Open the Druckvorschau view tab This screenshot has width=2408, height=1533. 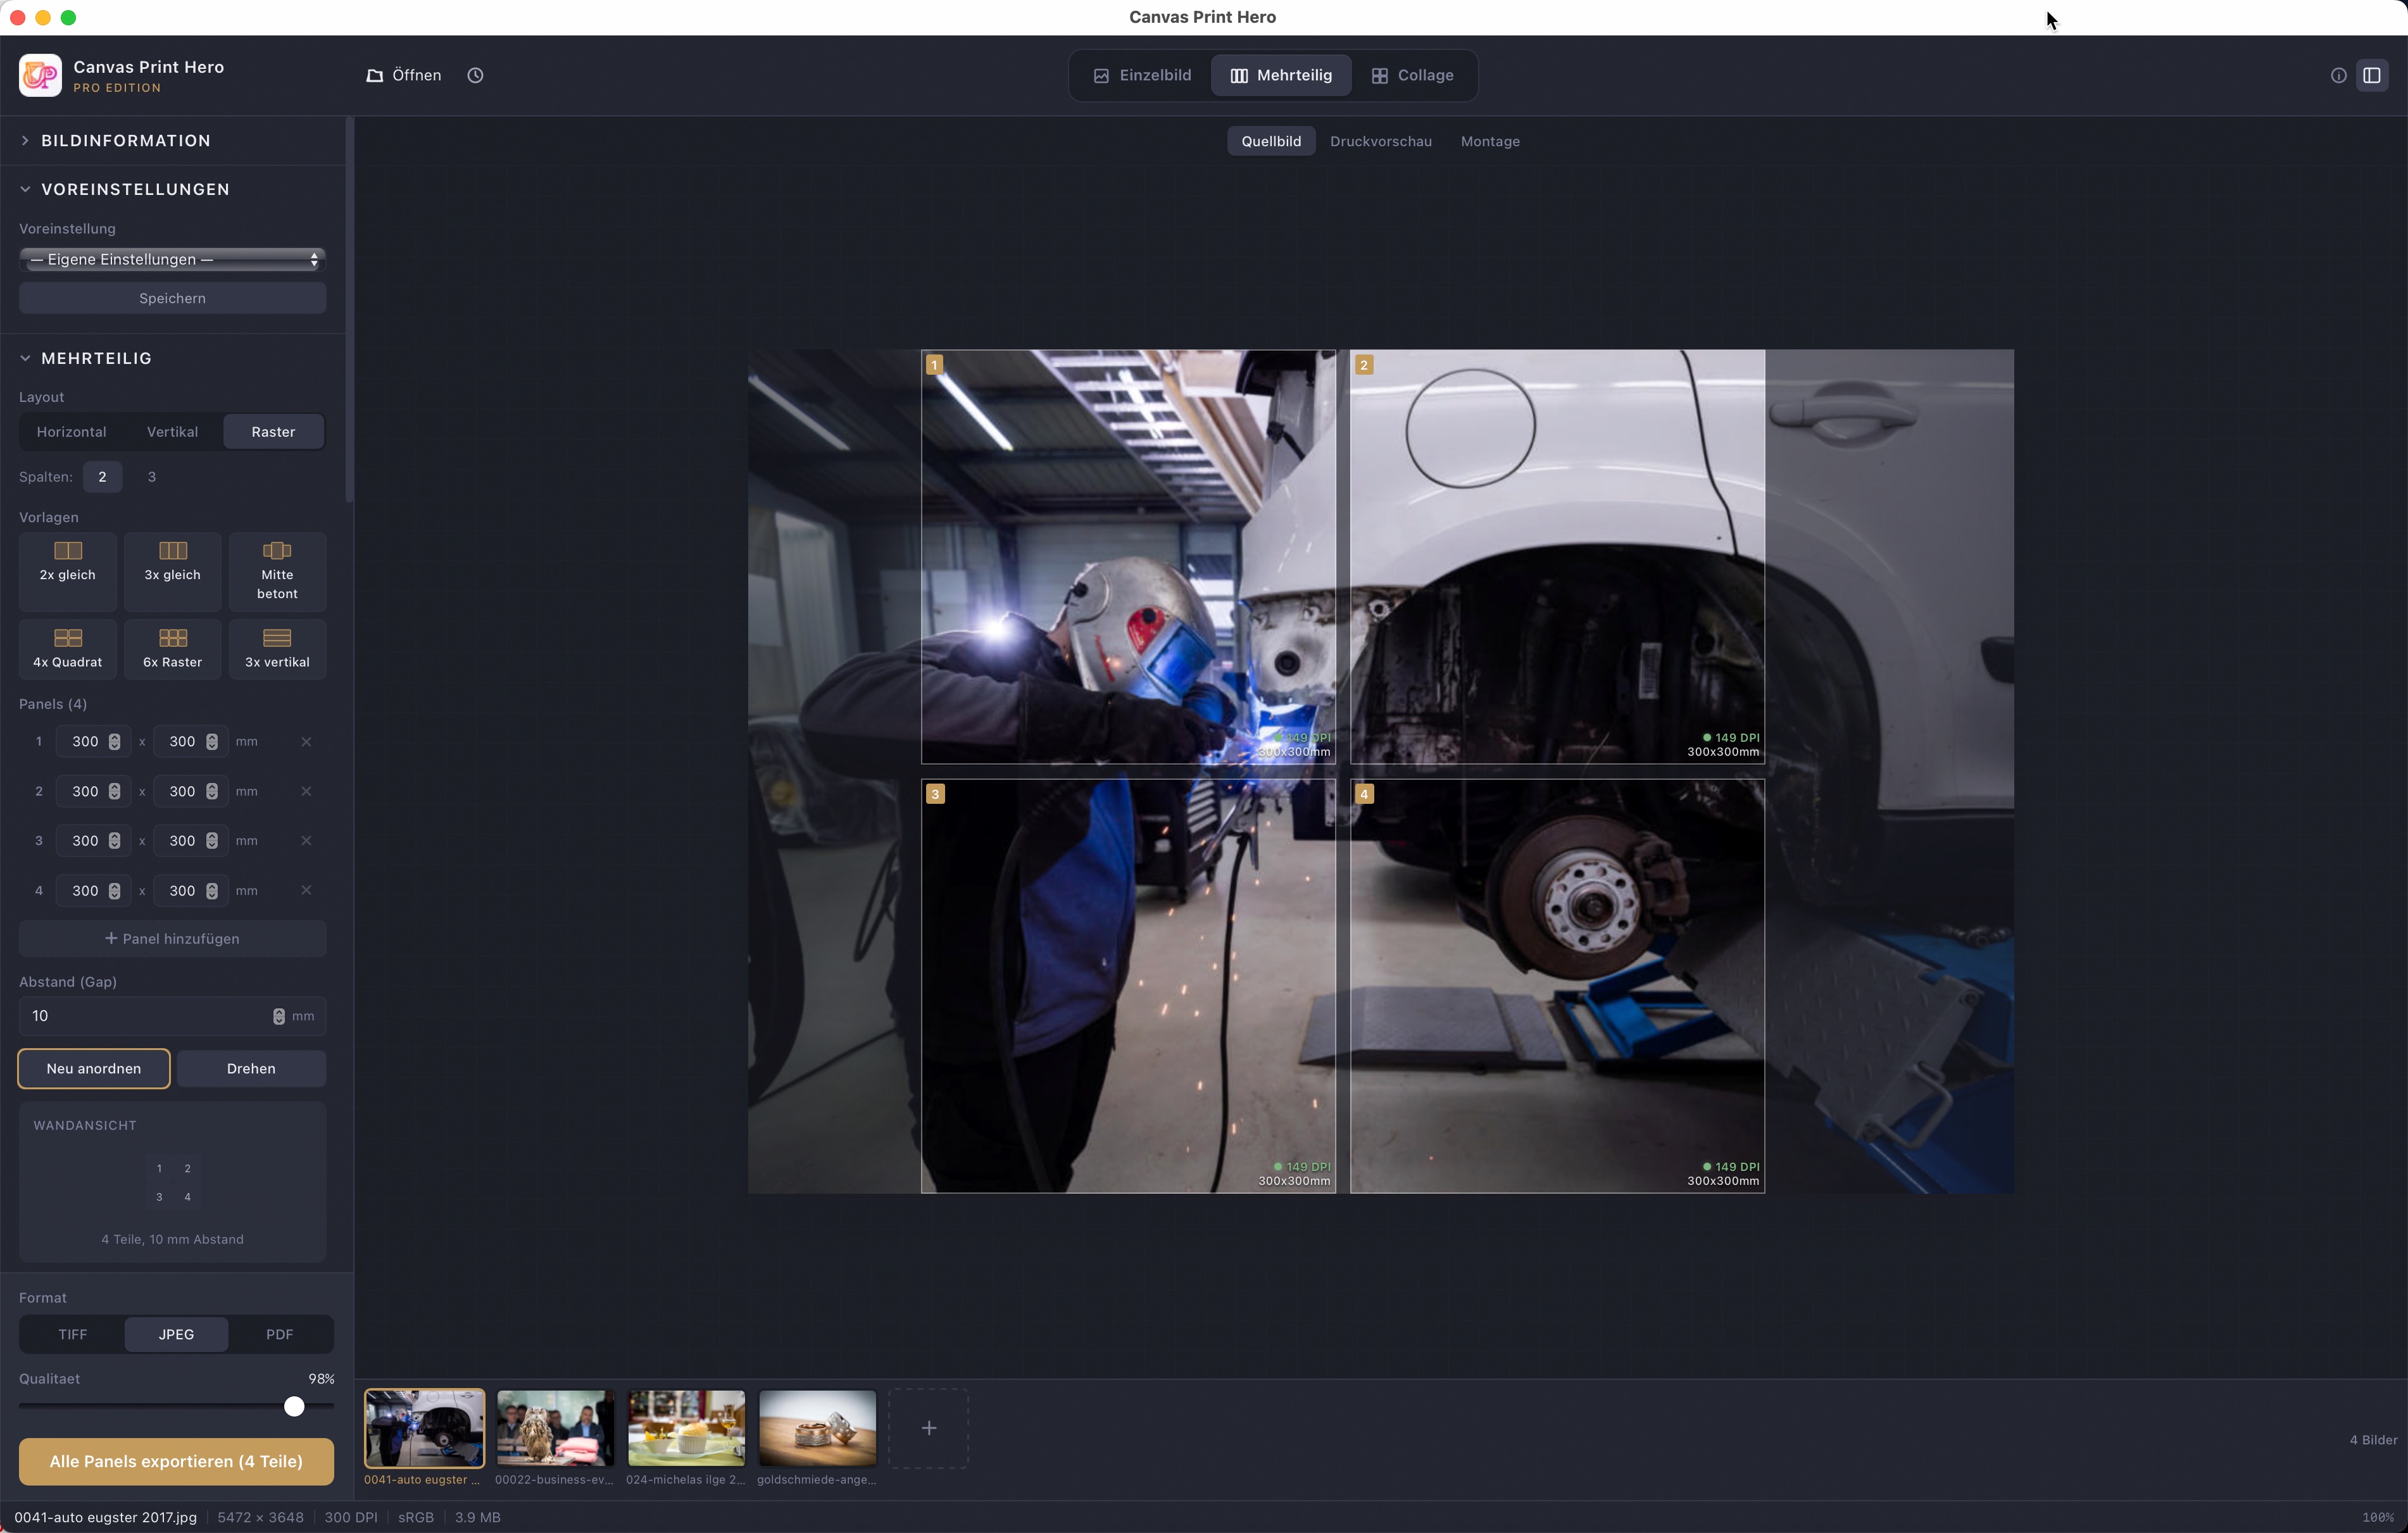[x=1380, y=141]
